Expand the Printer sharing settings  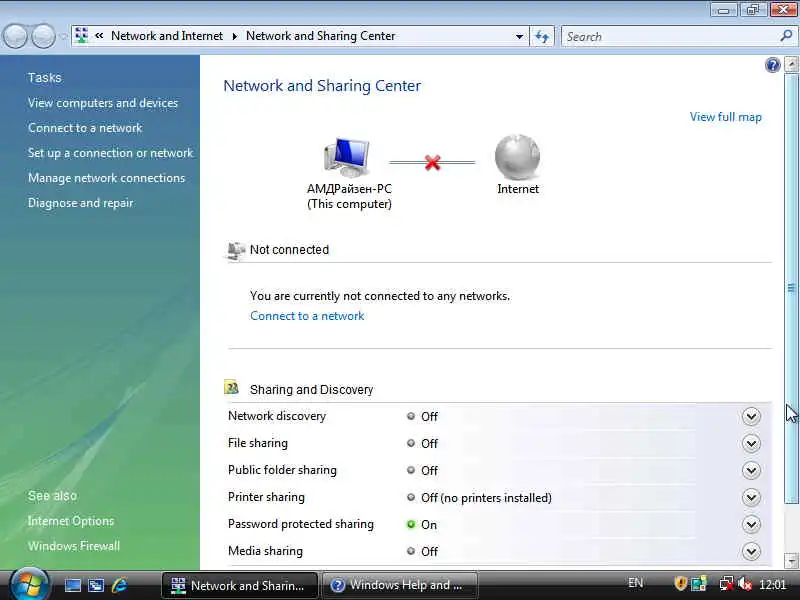pos(751,497)
